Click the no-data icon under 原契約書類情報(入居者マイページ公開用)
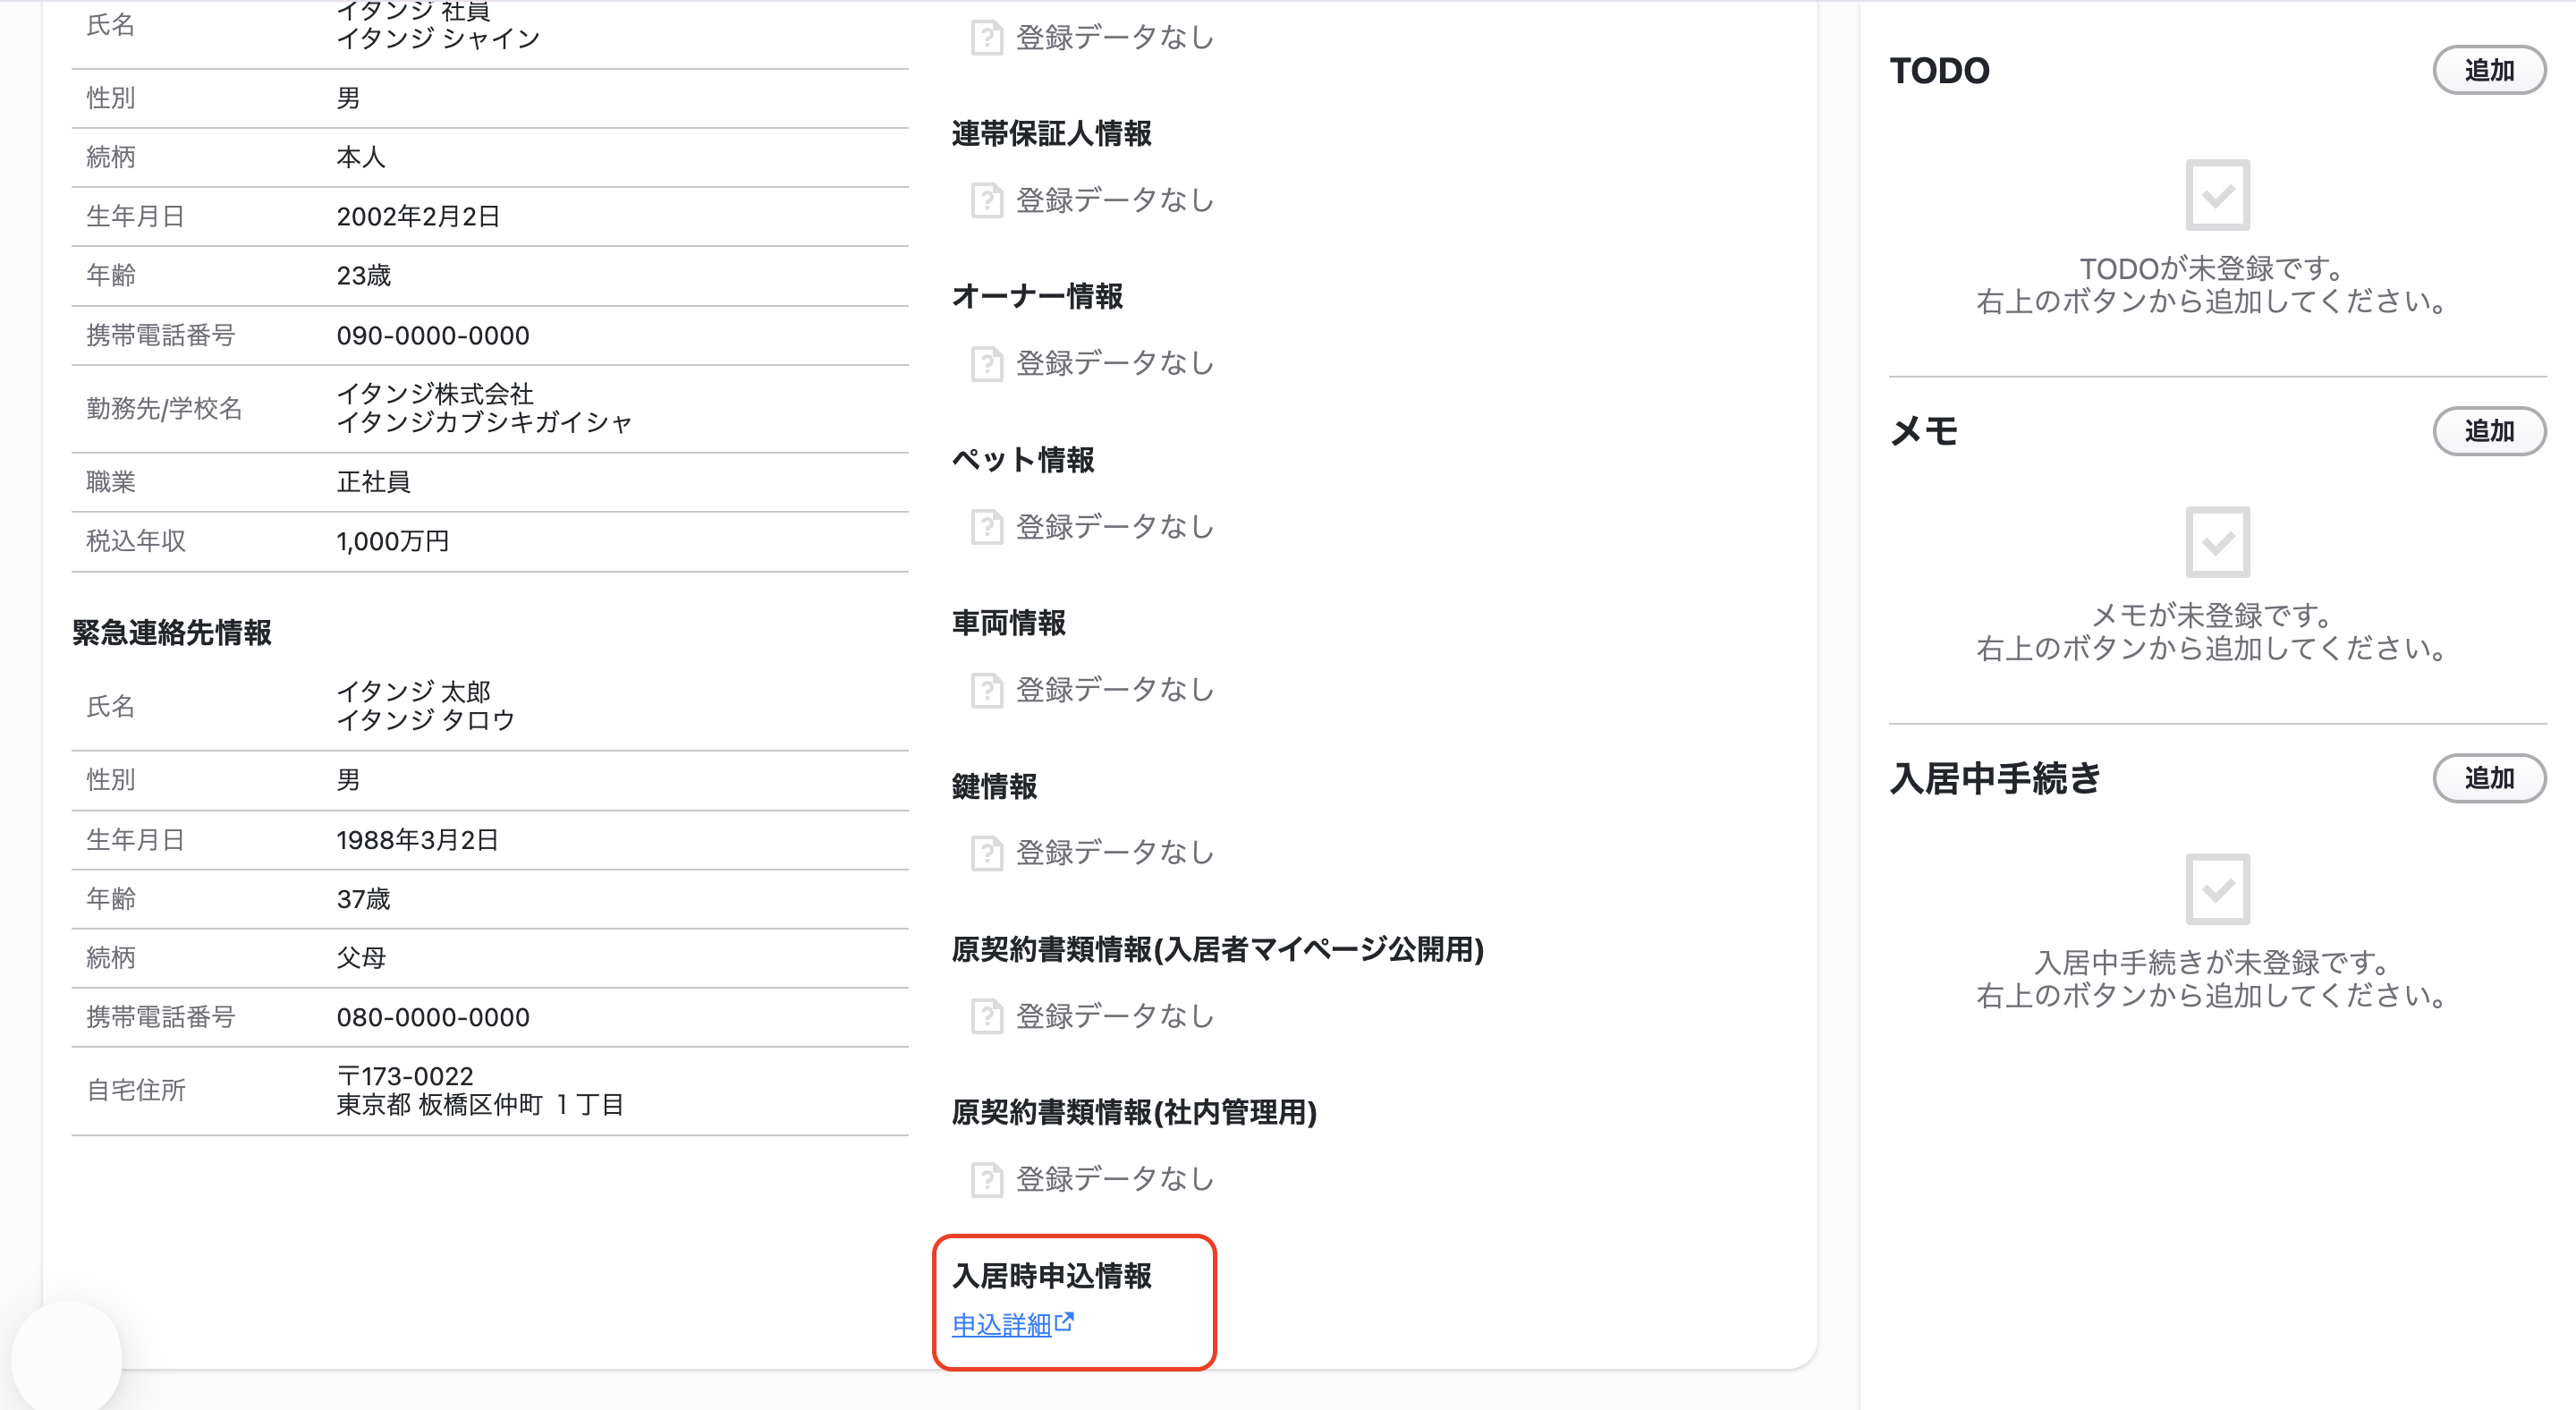Viewport: 2576px width, 1410px height. (x=986, y=1017)
